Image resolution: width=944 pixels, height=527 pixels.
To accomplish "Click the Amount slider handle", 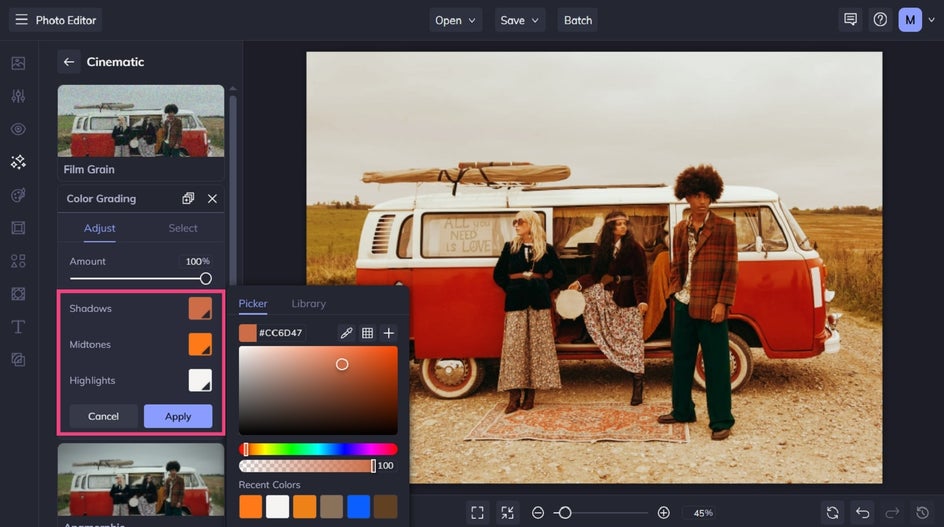I will (x=205, y=278).
